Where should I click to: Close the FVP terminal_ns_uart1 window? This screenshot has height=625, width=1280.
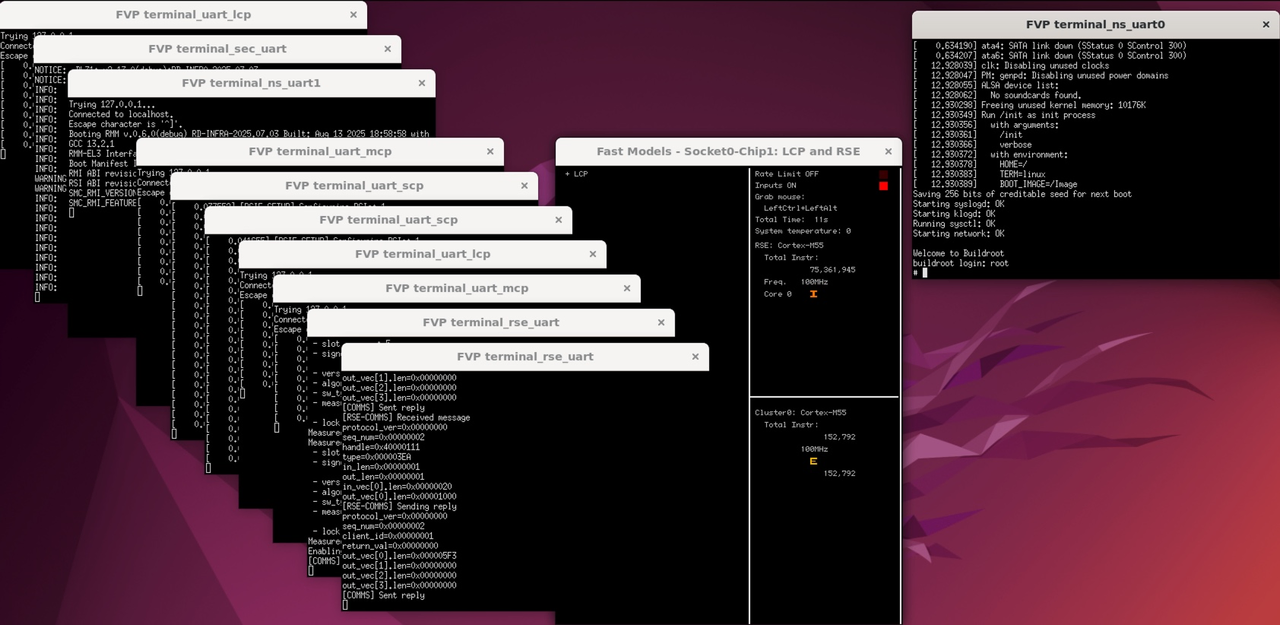pos(421,82)
